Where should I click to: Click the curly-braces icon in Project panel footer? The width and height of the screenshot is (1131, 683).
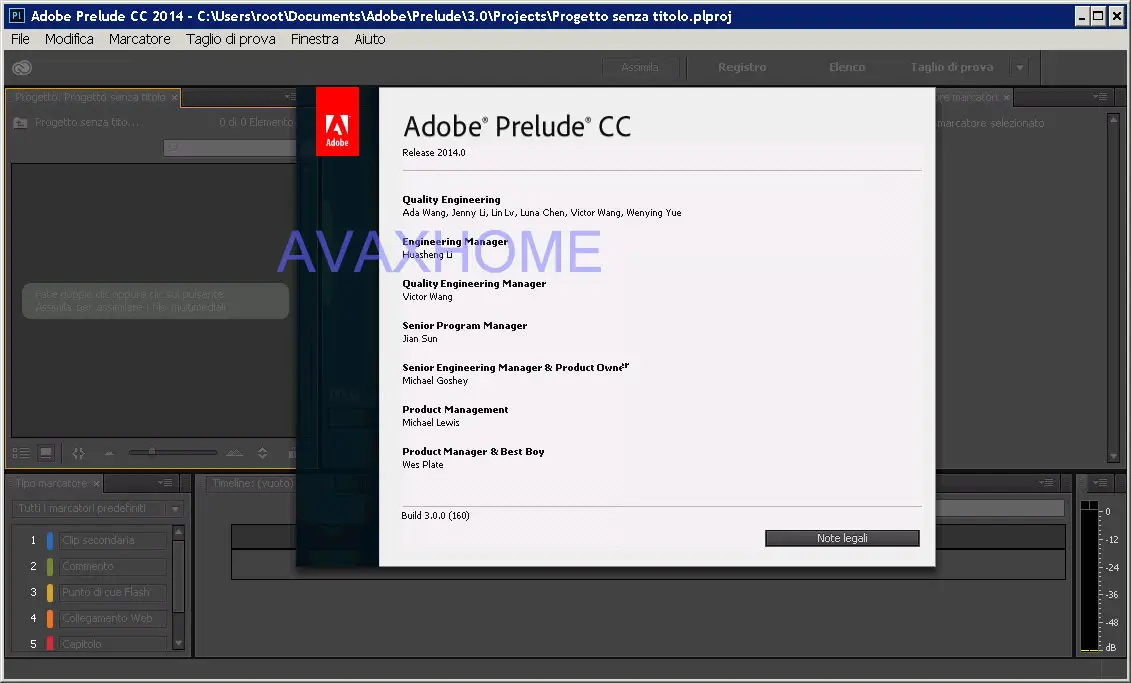[x=78, y=453]
